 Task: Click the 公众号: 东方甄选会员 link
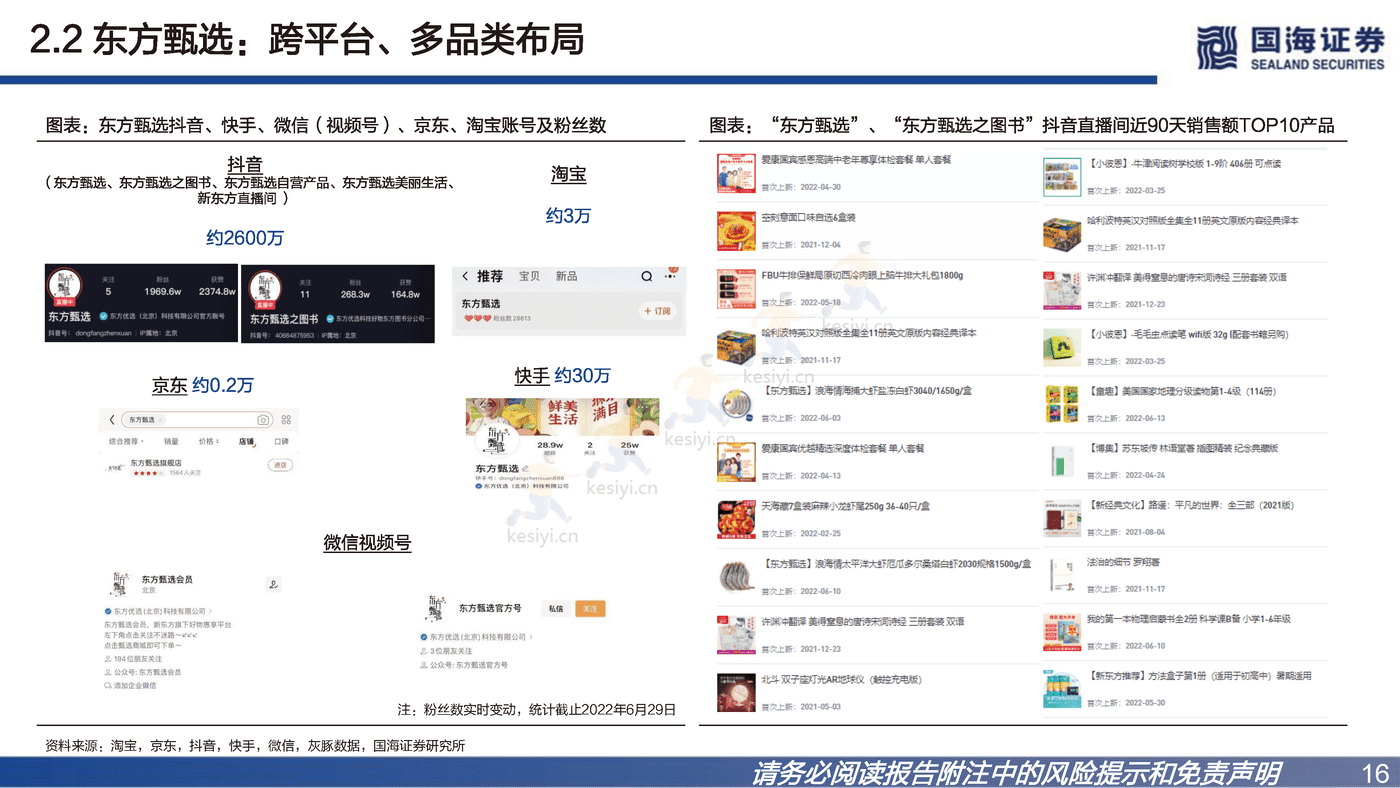click(x=143, y=672)
